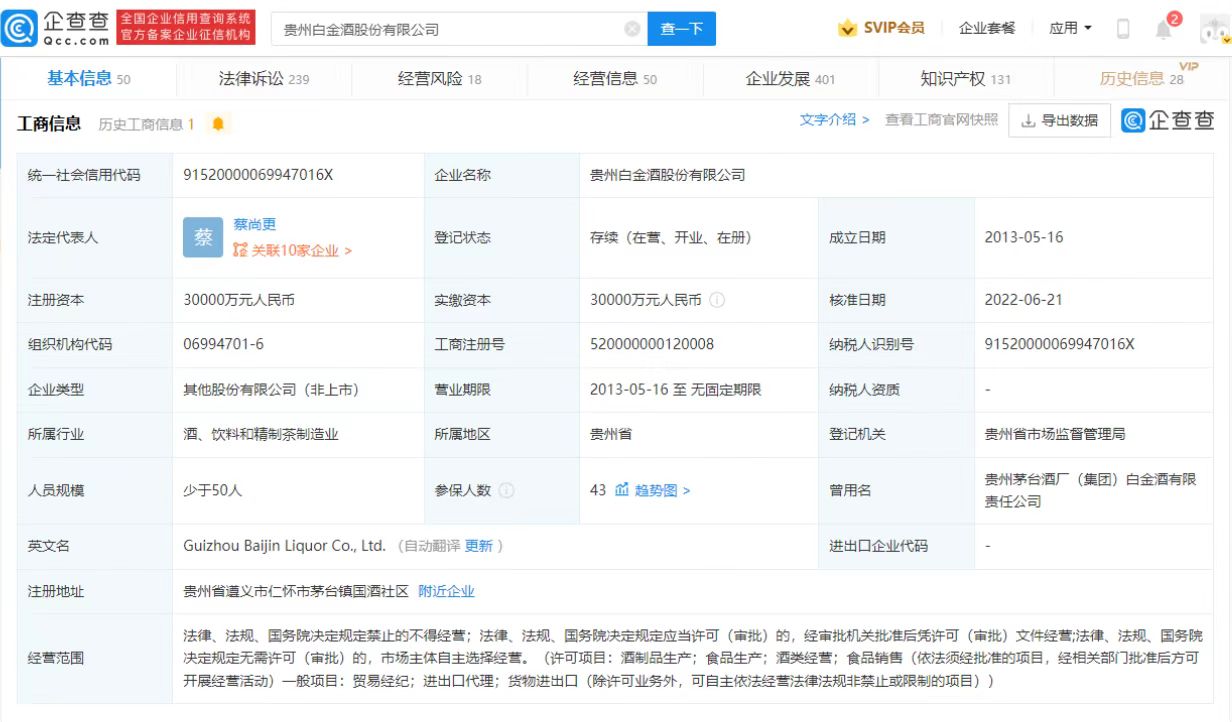Switch to the 企业发展 tab
Screen dimensions: 1232x722
click(790, 78)
